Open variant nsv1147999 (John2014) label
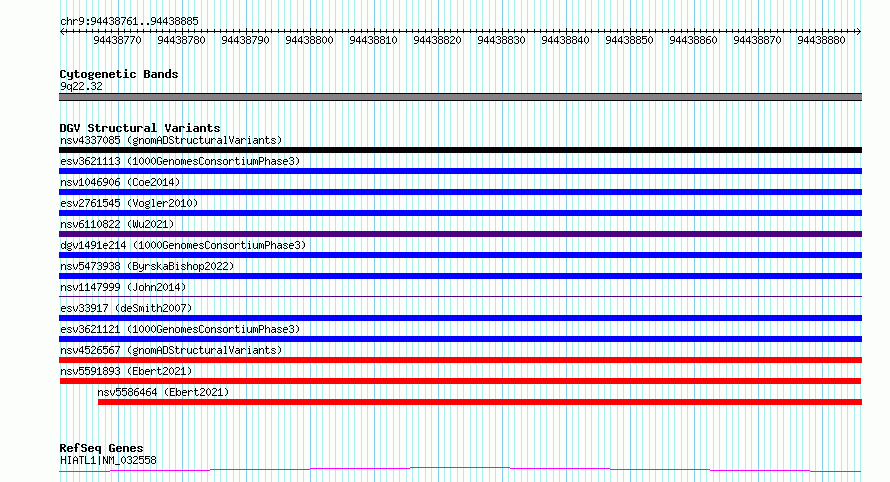Screen dimensions: 890x482 [123, 287]
